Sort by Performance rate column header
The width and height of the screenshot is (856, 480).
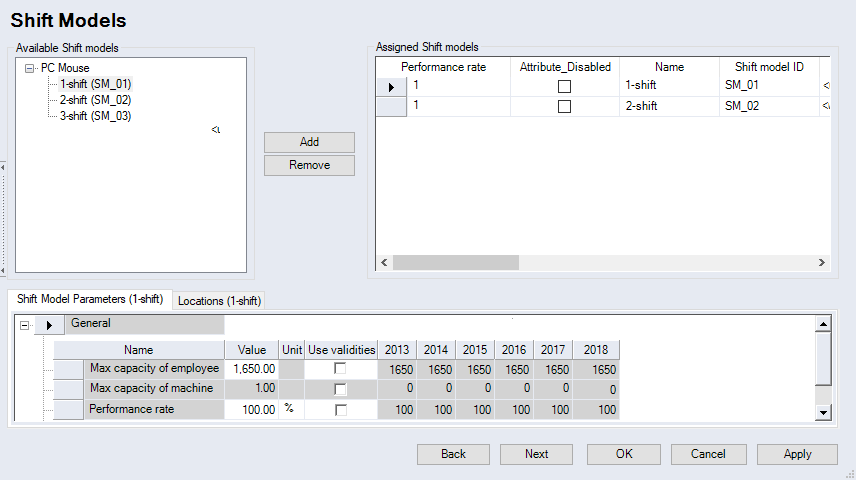click(x=443, y=67)
